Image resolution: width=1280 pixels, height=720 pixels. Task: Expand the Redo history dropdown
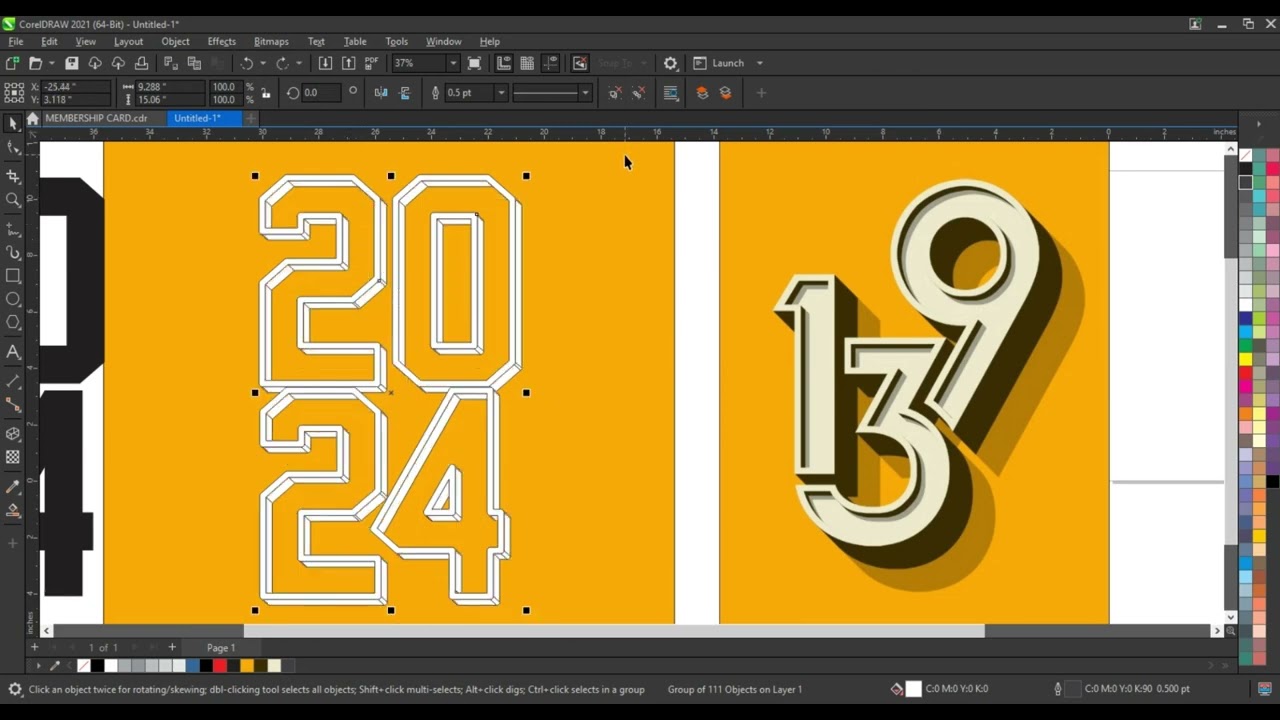pos(299,63)
